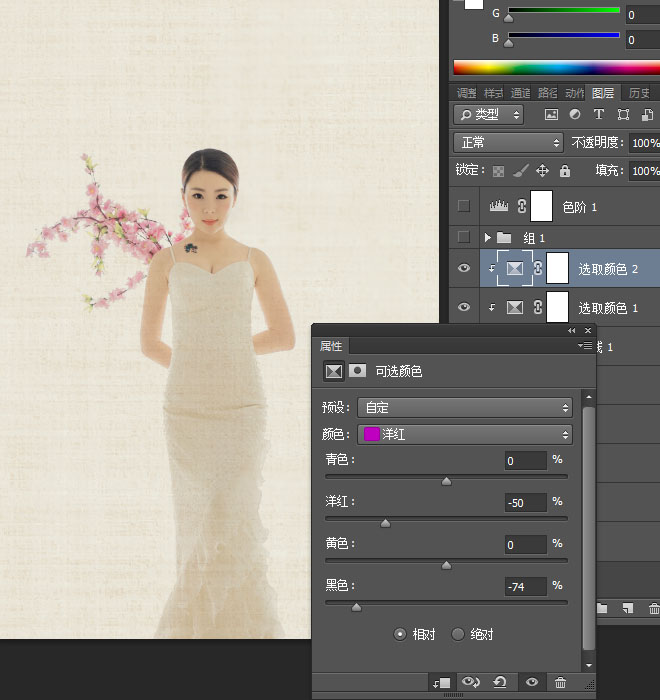Click the pixel layer filter icon
The width and height of the screenshot is (660, 700).
point(551,115)
